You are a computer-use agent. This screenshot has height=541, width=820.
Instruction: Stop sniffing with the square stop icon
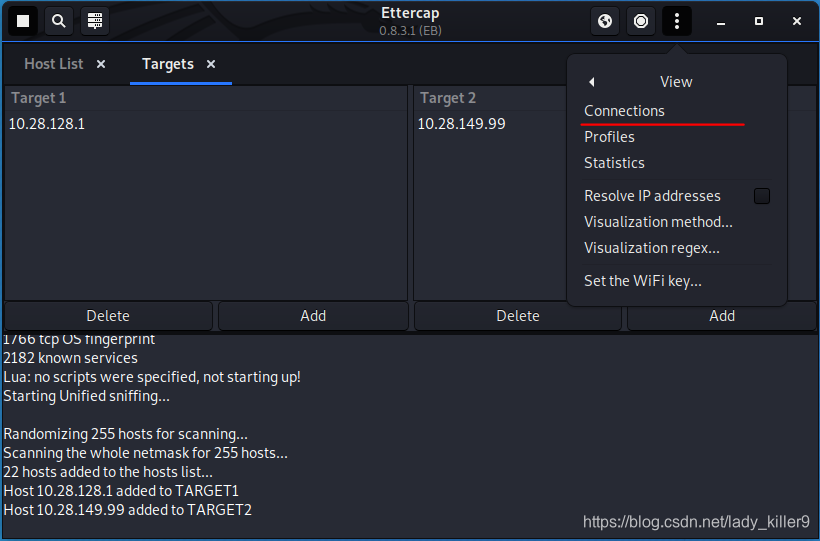coord(22,21)
